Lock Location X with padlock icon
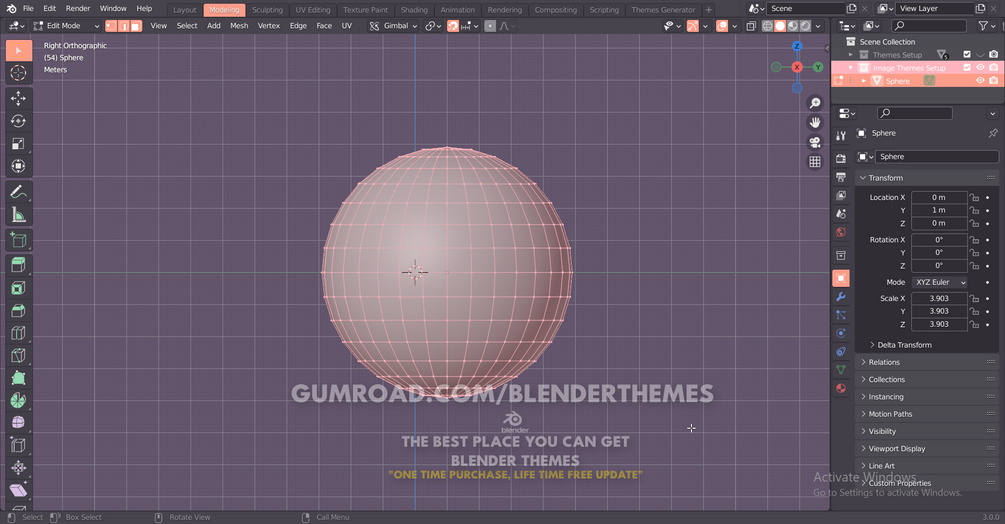 pyautogui.click(x=974, y=197)
